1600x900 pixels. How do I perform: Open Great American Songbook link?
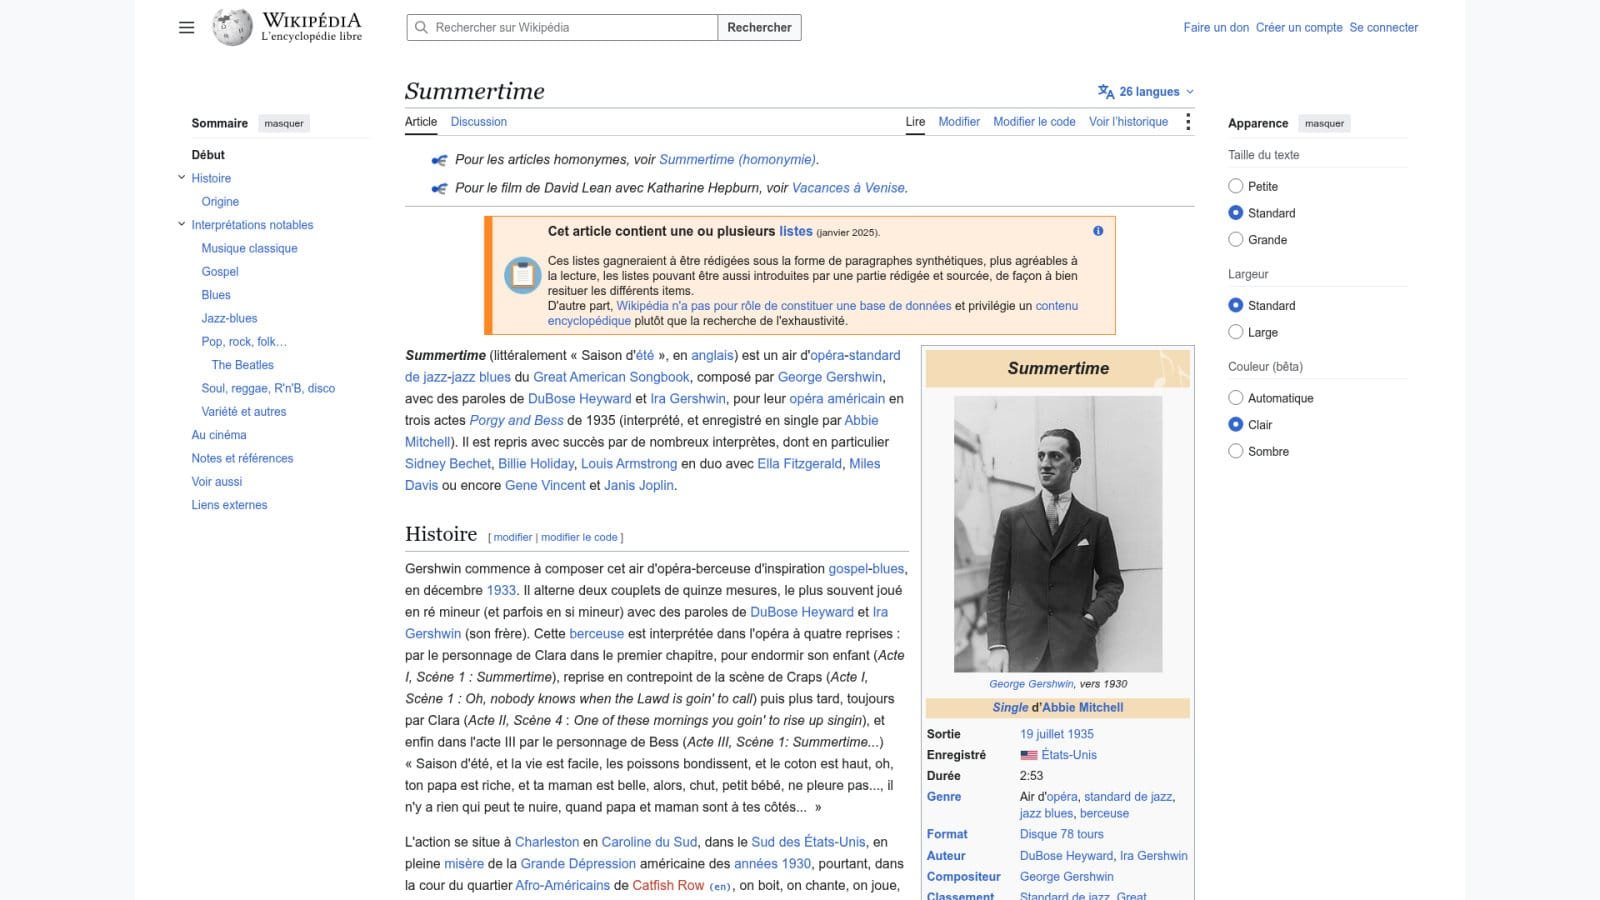click(611, 377)
